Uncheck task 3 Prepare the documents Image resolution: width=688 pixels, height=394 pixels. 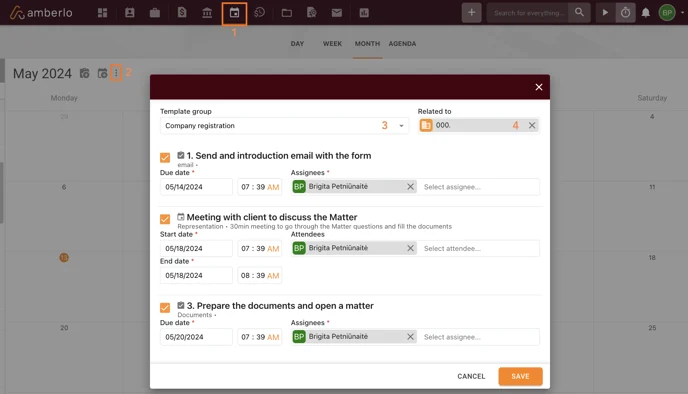coord(165,308)
